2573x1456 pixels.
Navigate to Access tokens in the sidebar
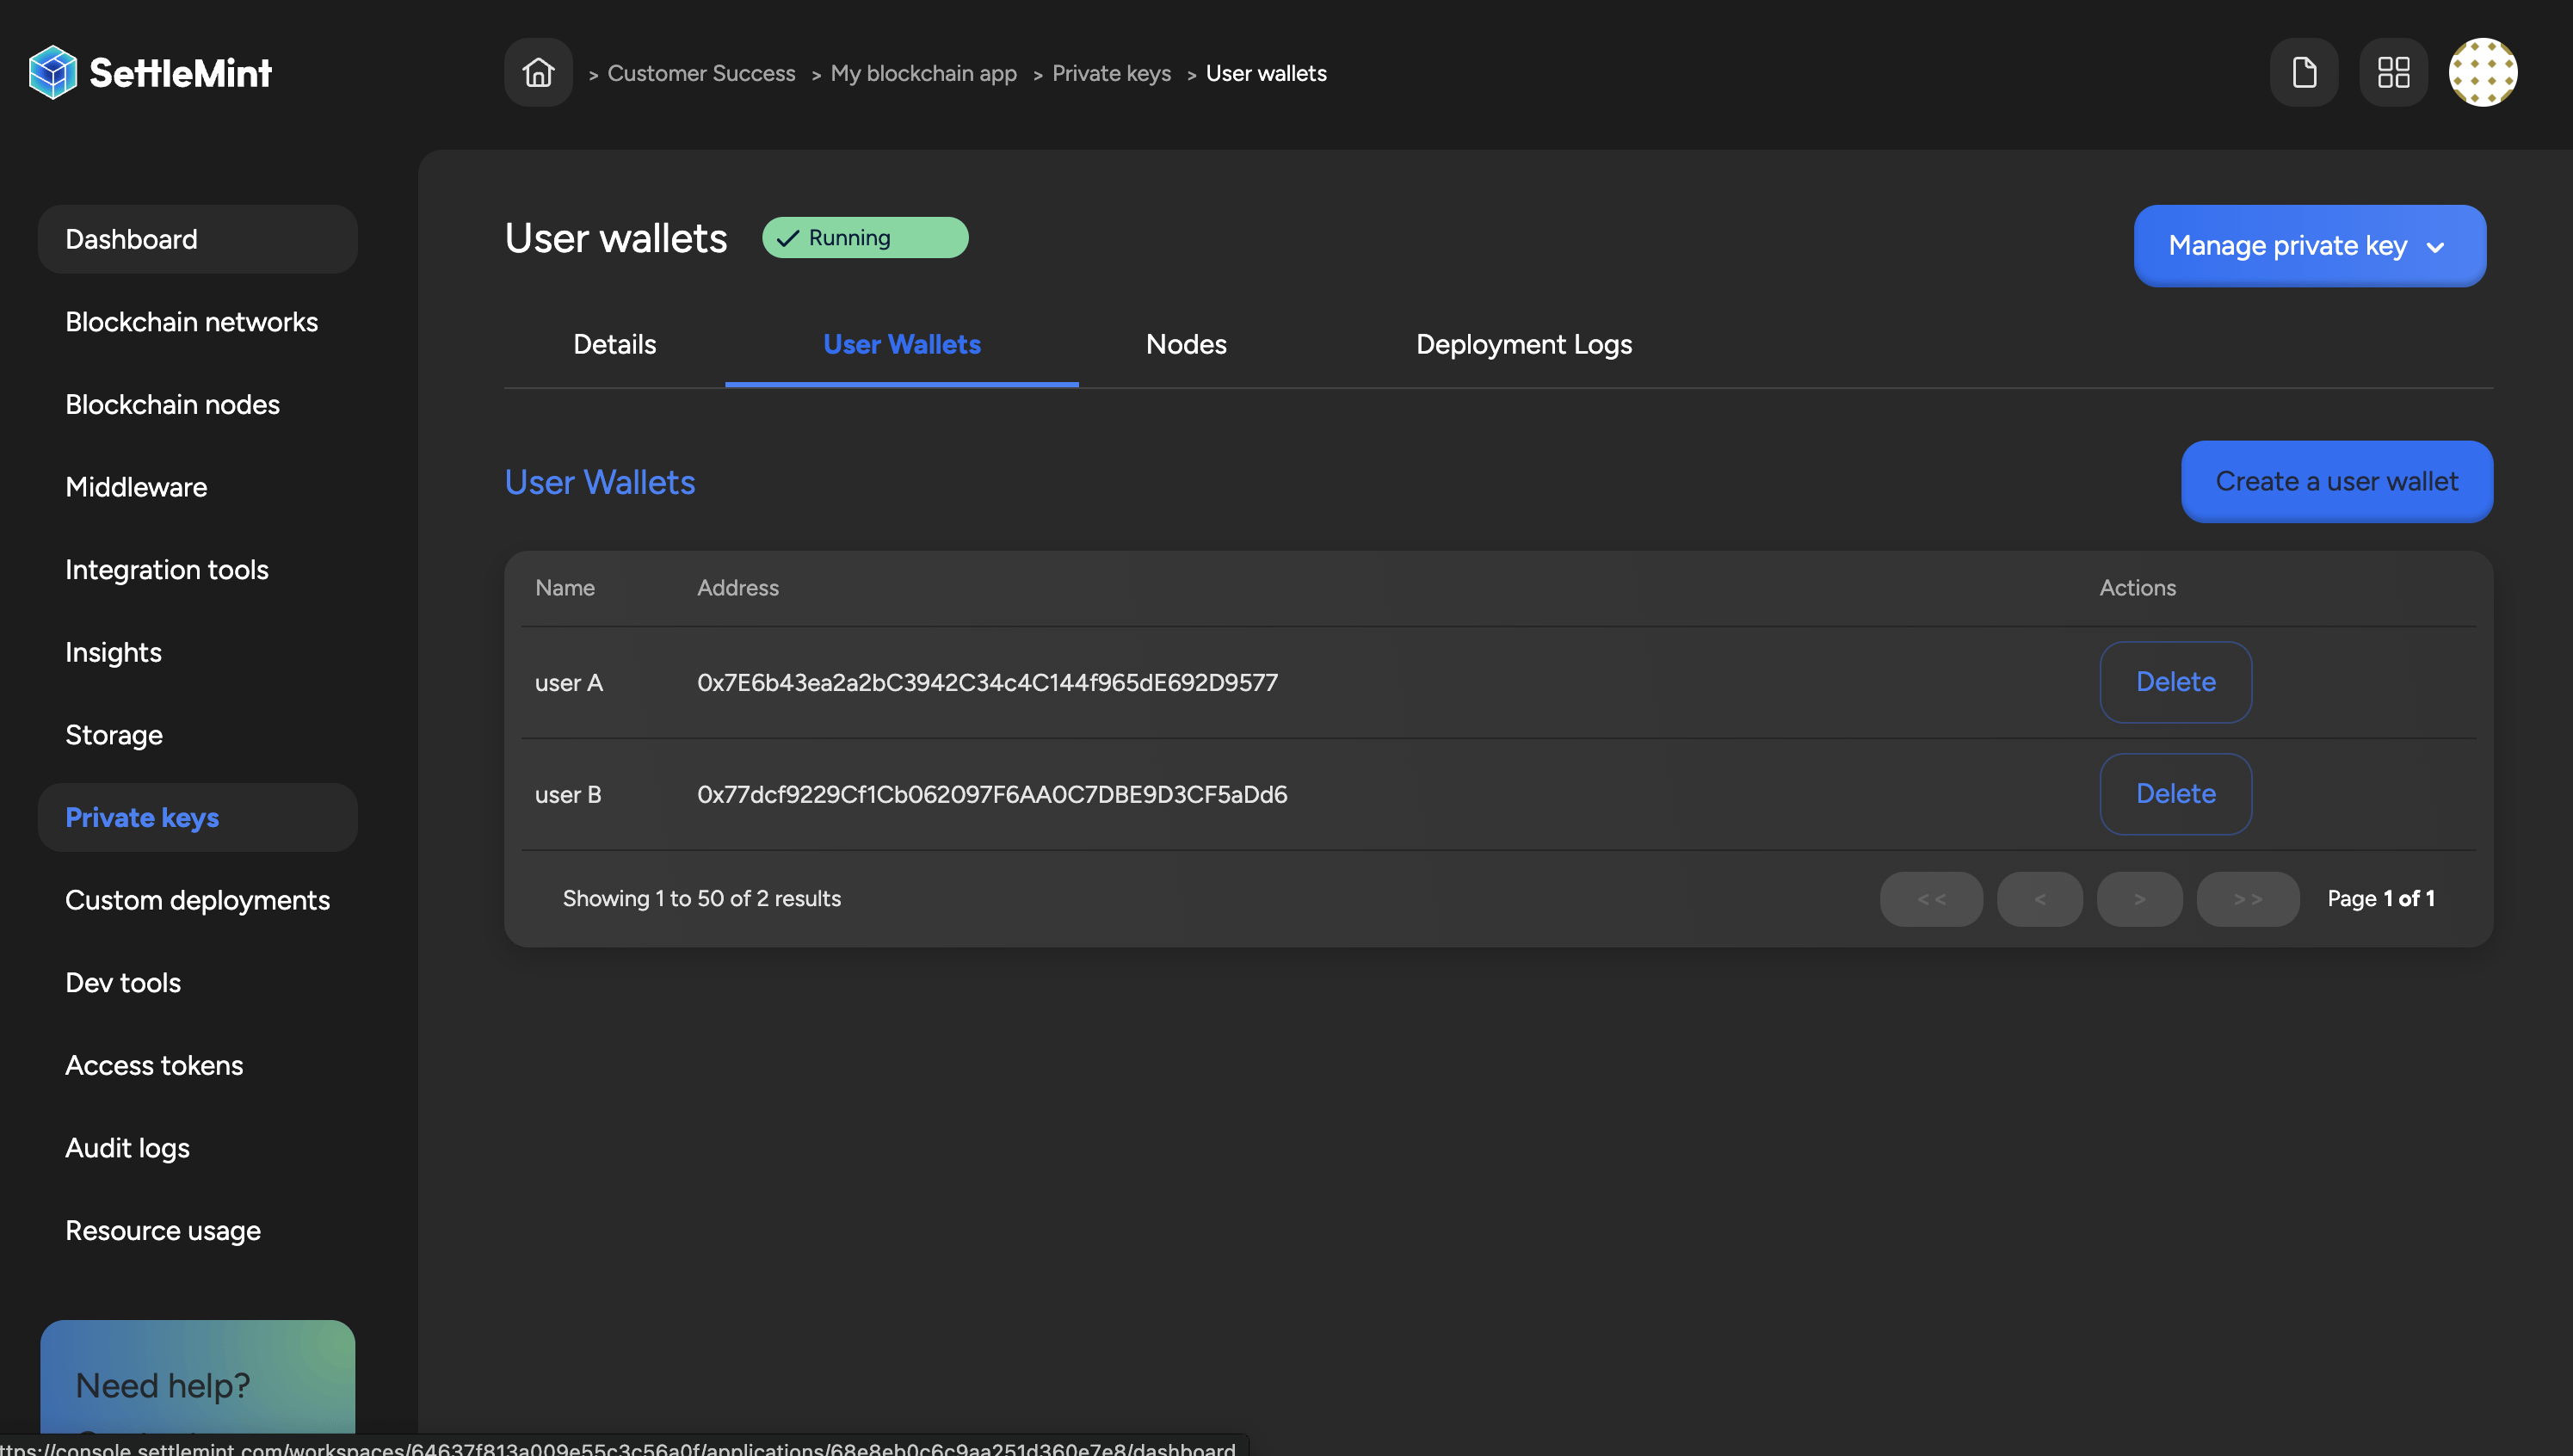coord(154,1065)
